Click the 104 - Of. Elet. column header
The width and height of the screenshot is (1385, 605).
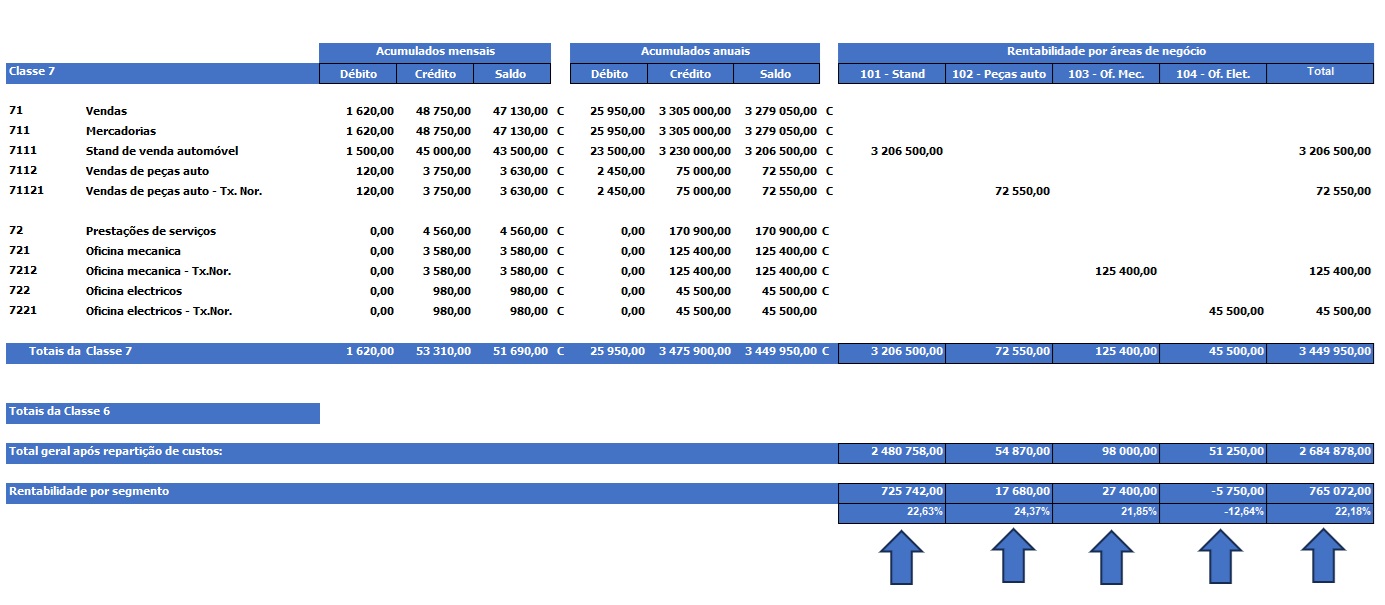click(1212, 73)
